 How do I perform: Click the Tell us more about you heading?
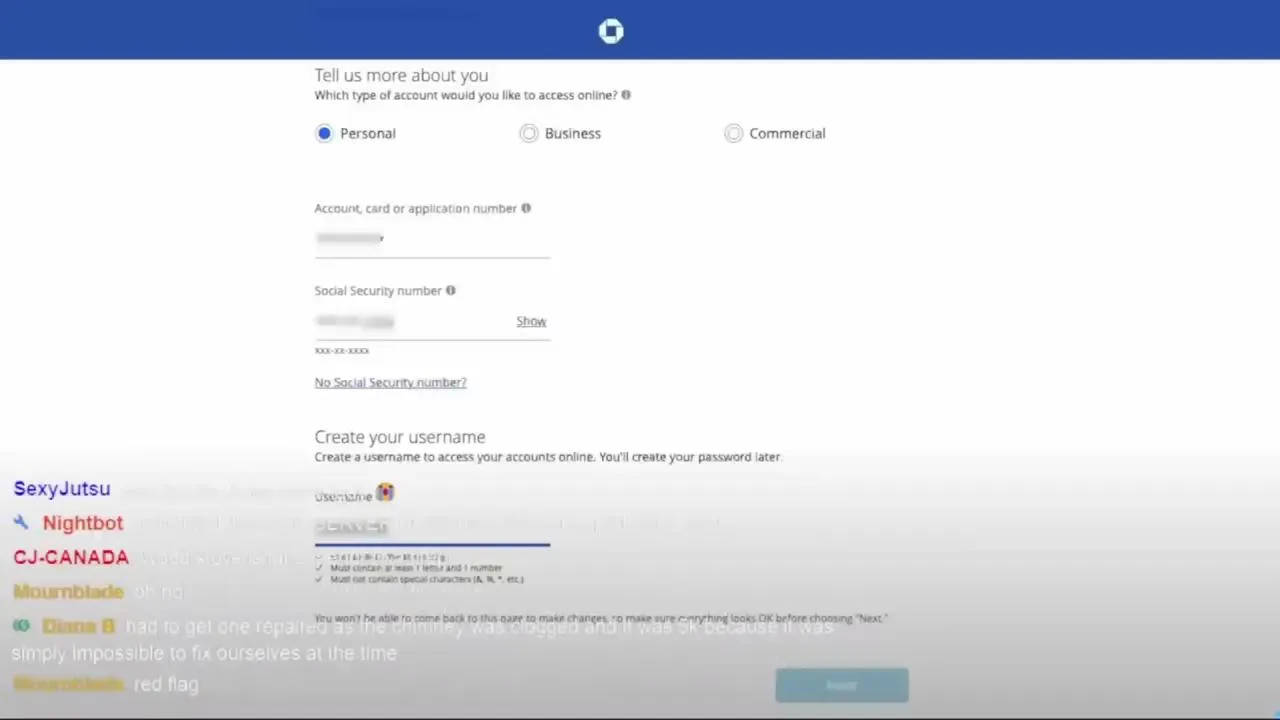pyautogui.click(x=401, y=75)
